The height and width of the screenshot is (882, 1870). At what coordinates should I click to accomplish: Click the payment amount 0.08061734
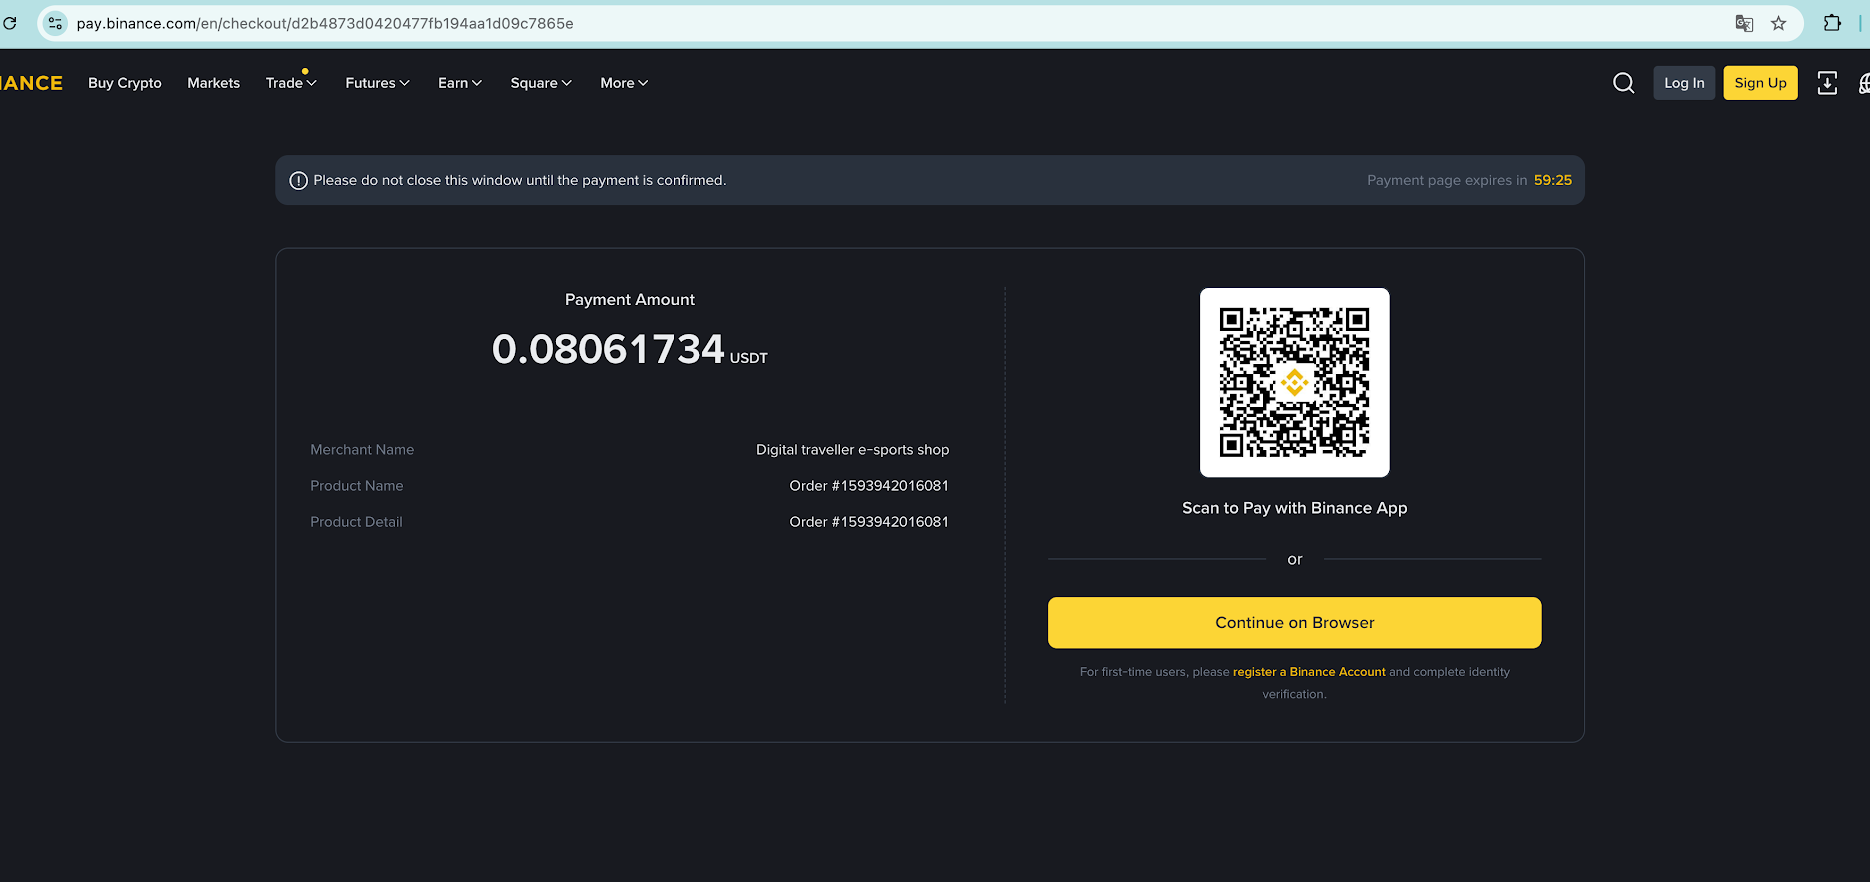coord(608,350)
